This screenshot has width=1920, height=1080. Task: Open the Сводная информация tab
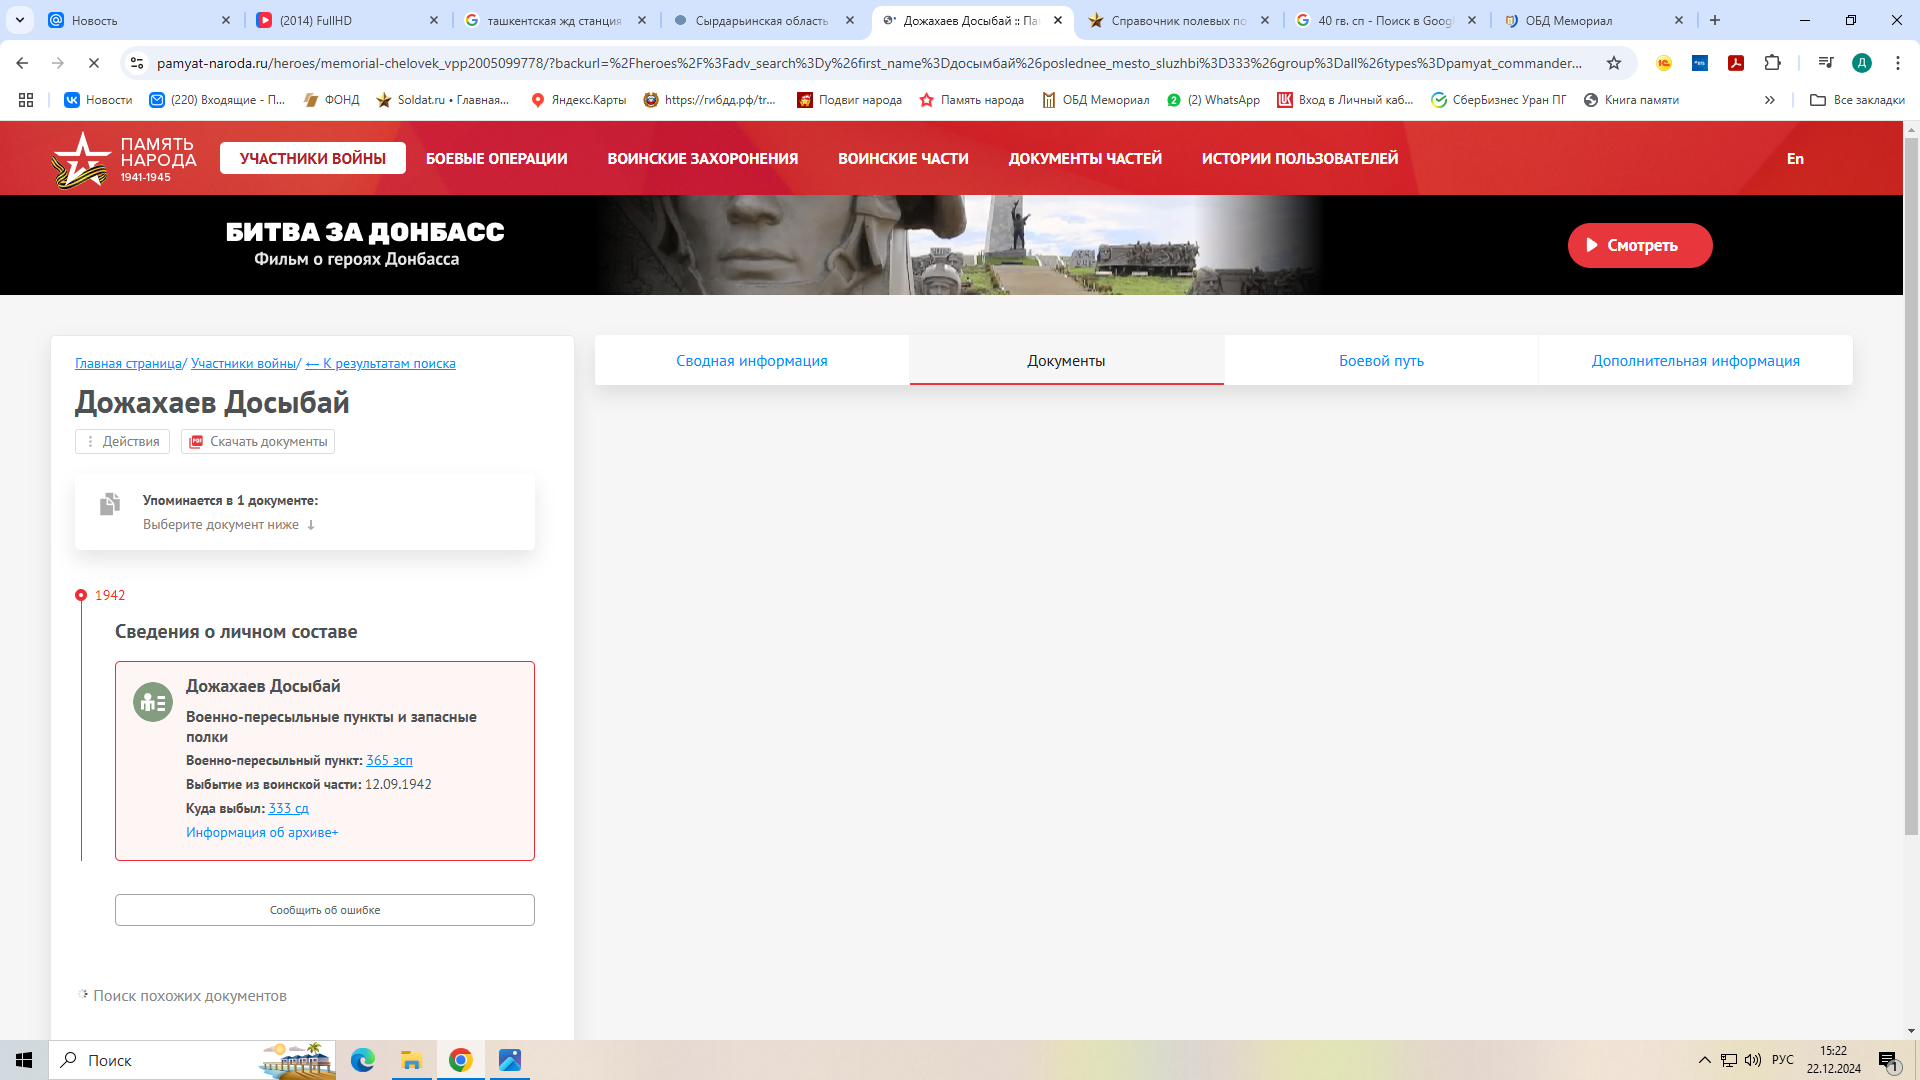tap(751, 361)
